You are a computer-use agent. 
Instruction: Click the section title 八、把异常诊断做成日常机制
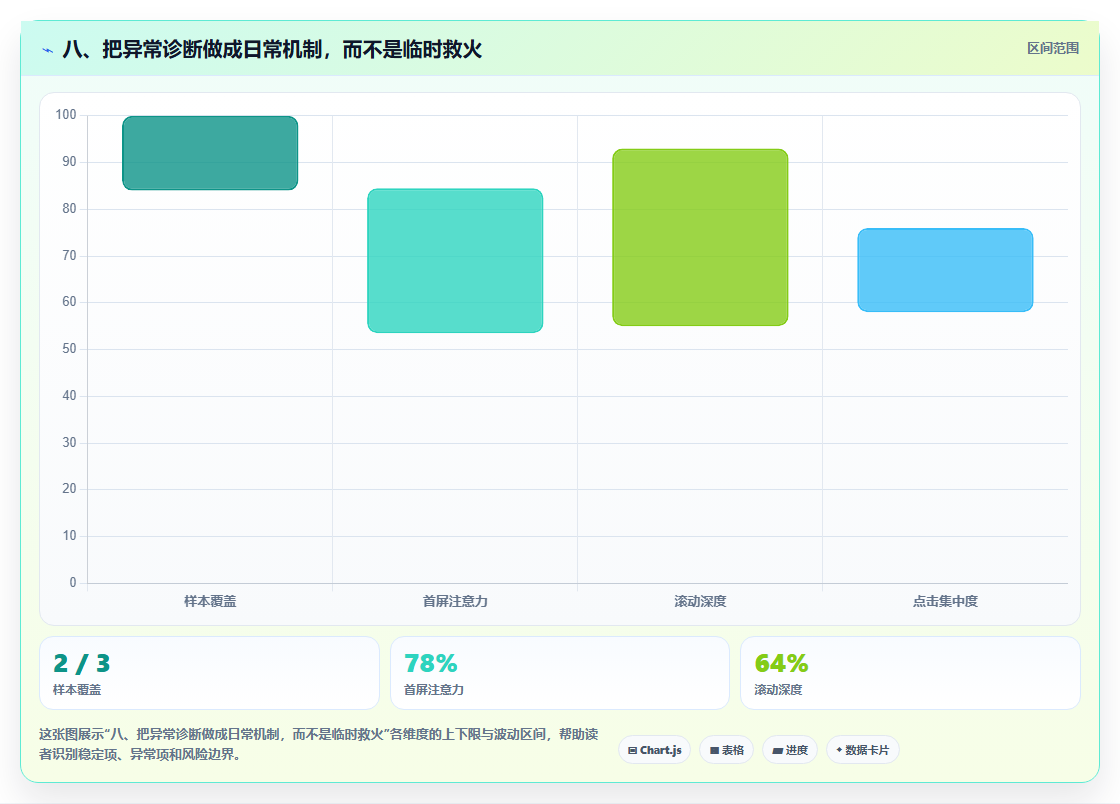[x=272, y=49]
